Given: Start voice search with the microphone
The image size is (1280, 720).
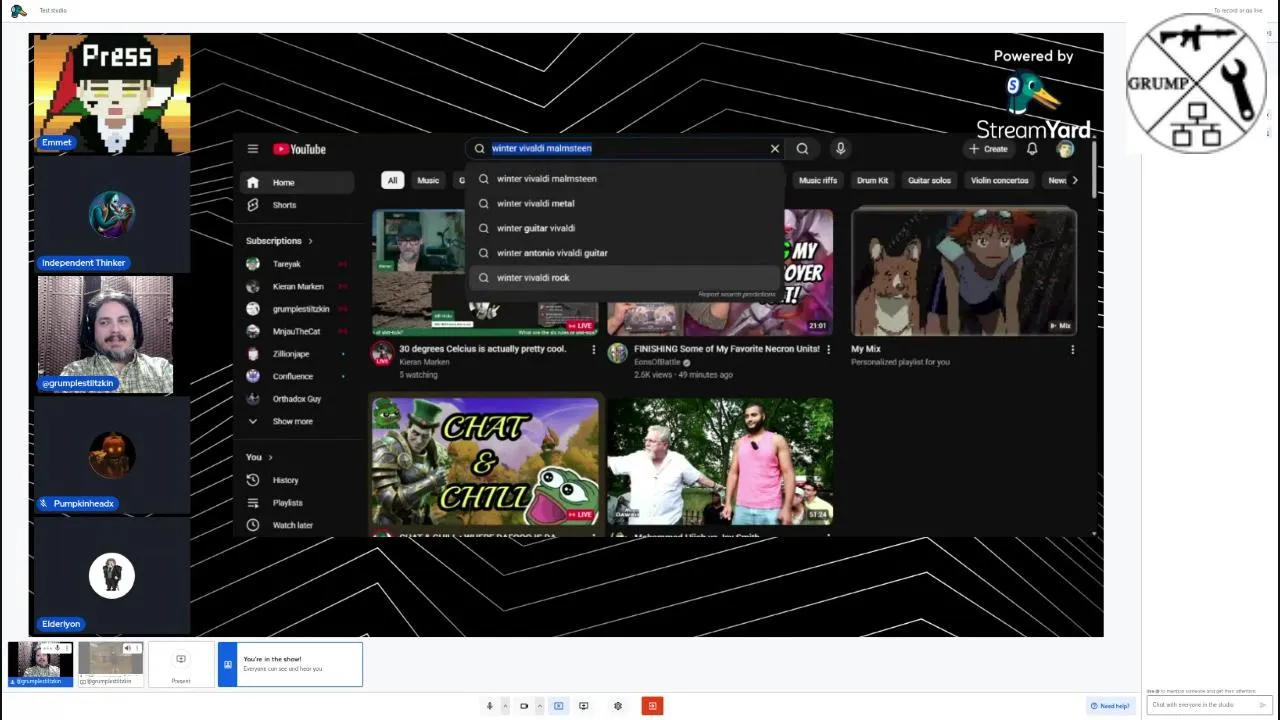Looking at the screenshot, I should (840, 148).
